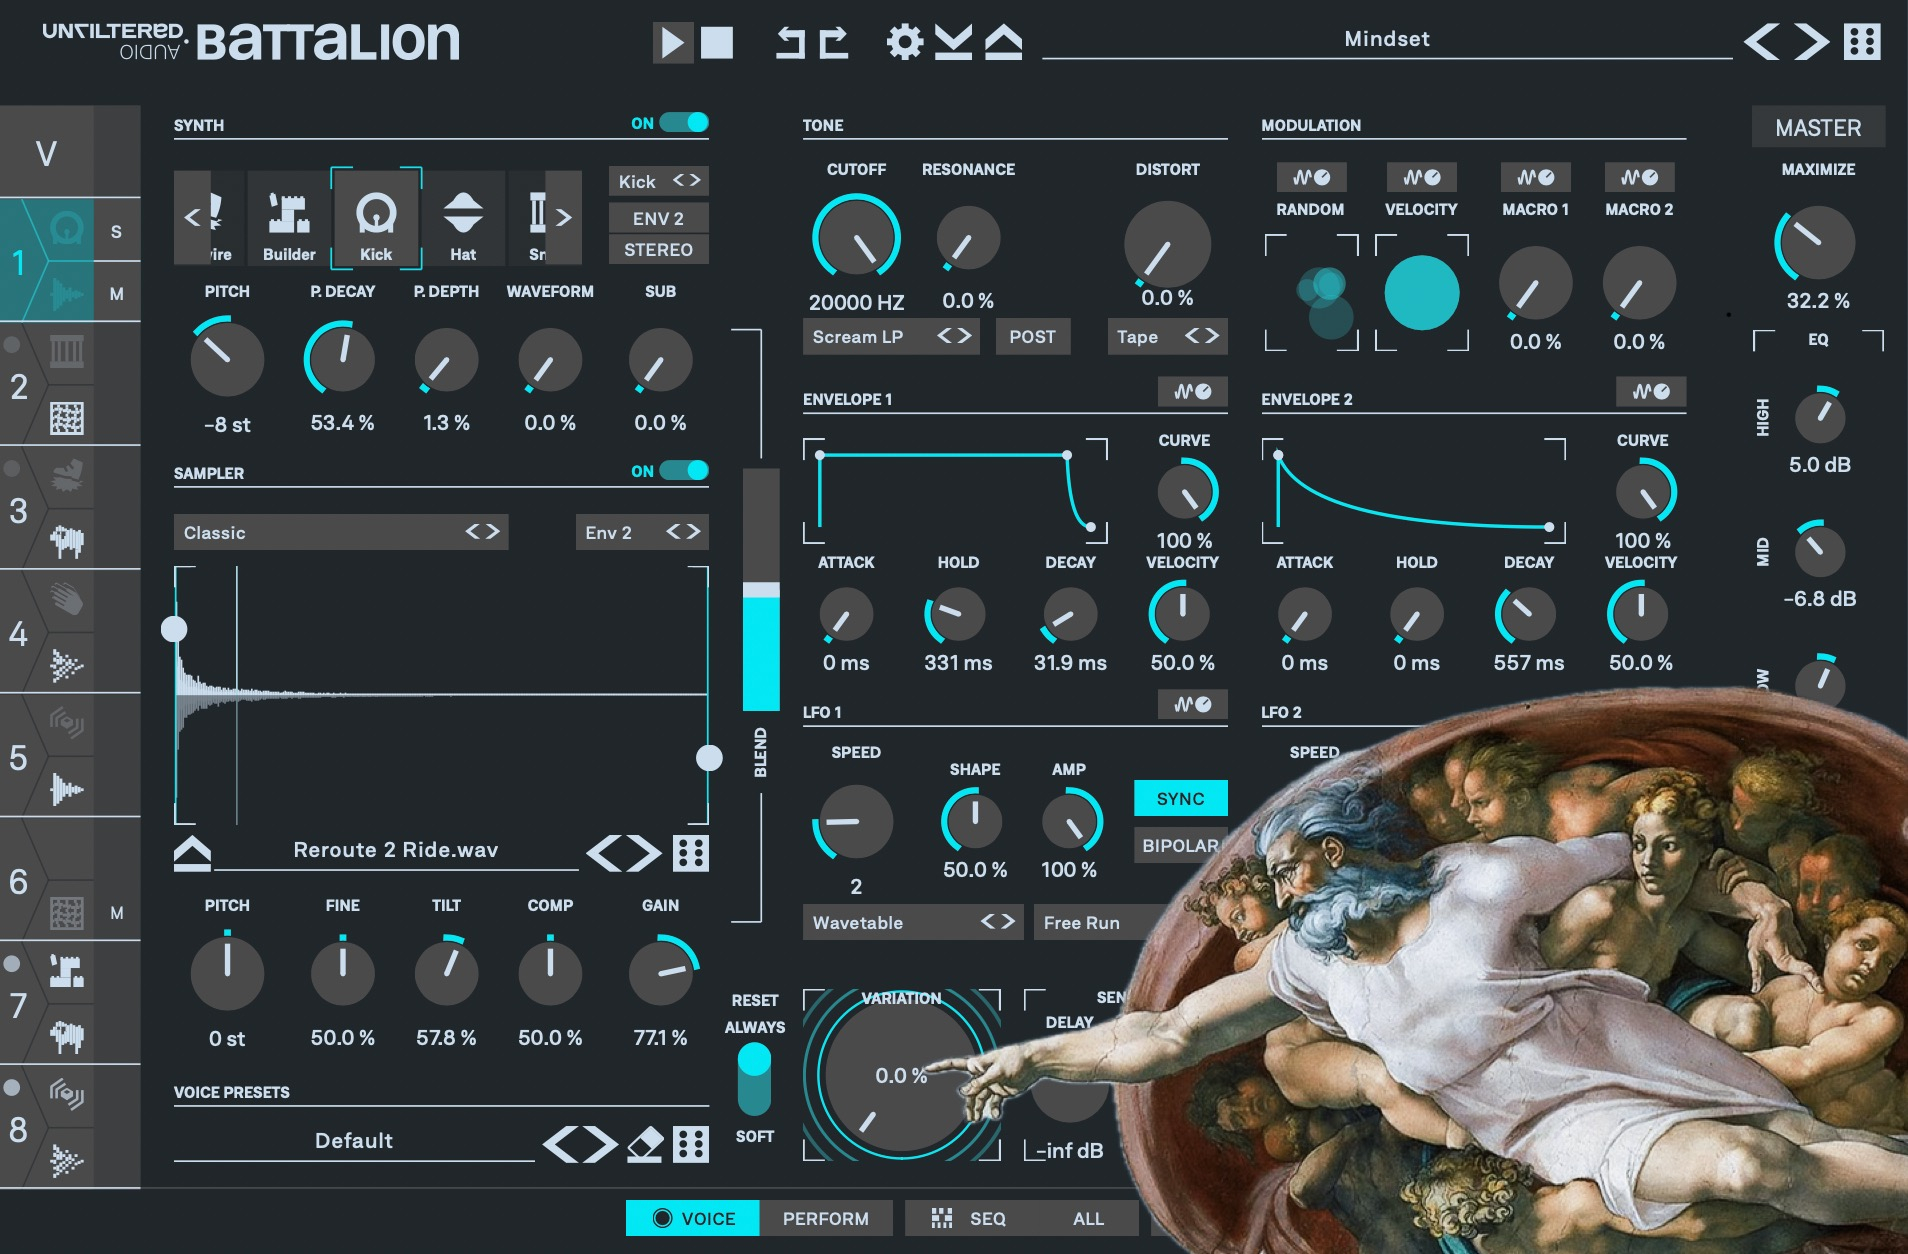The height and width of the screenshot is (1254, 1908).
Task: Click the sample waveform display
Action: (442, 694)
